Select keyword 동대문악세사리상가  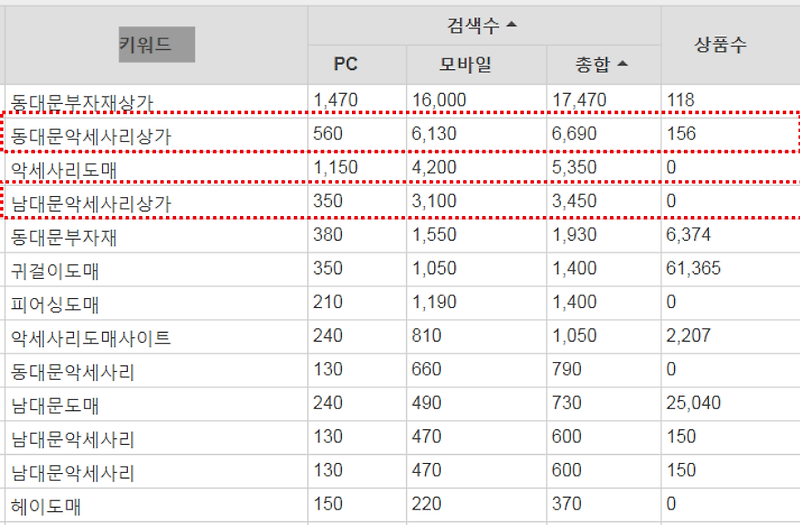coord(91,136)
